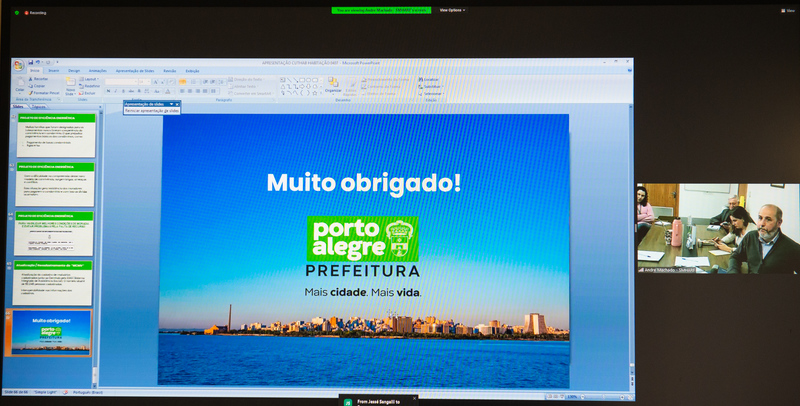Click the text columns icon

click(214, 91)
